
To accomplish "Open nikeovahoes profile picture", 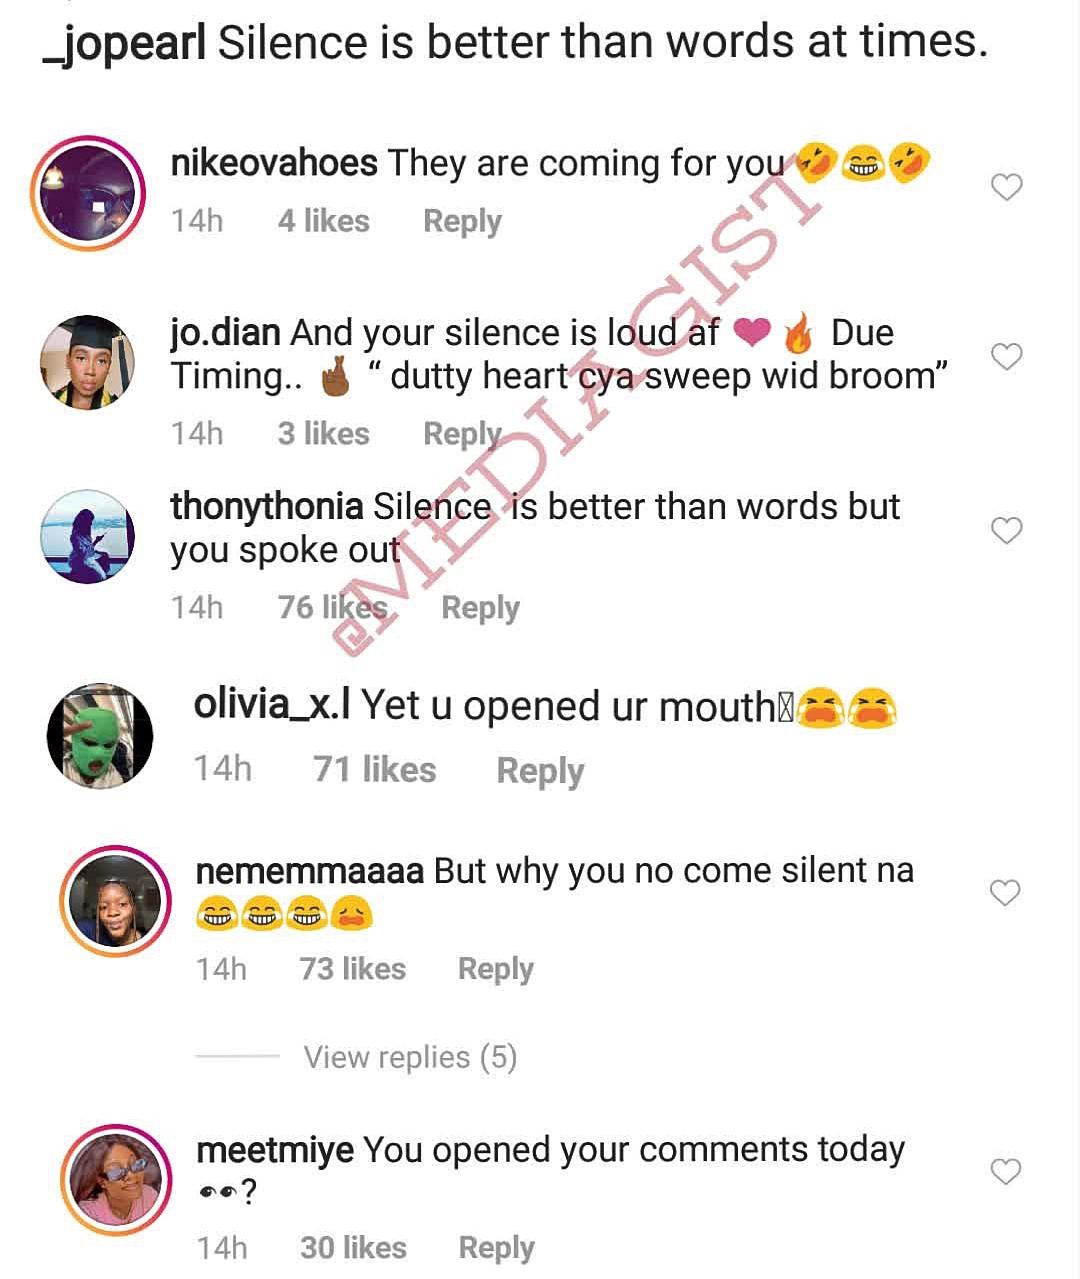I will click(88, 192).
